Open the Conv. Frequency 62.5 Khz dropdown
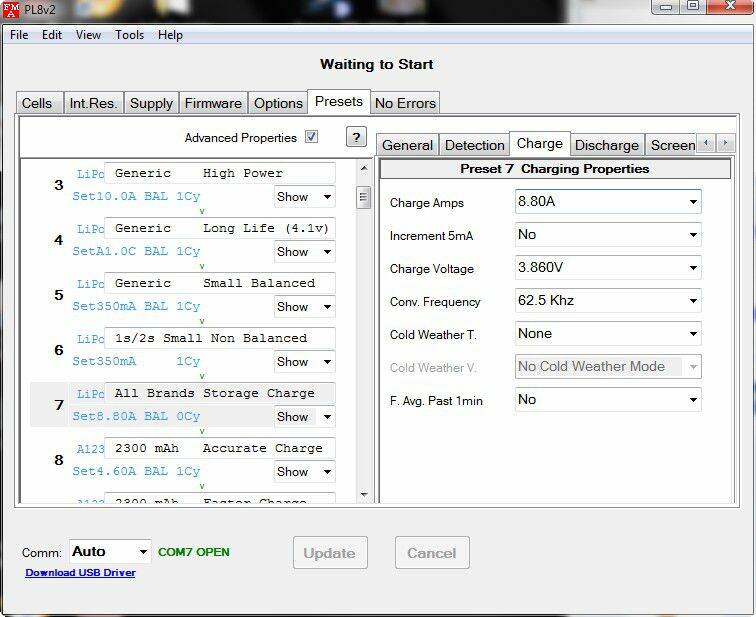Image resolution: width=756 pixels, height=617 pixels. 608,301
